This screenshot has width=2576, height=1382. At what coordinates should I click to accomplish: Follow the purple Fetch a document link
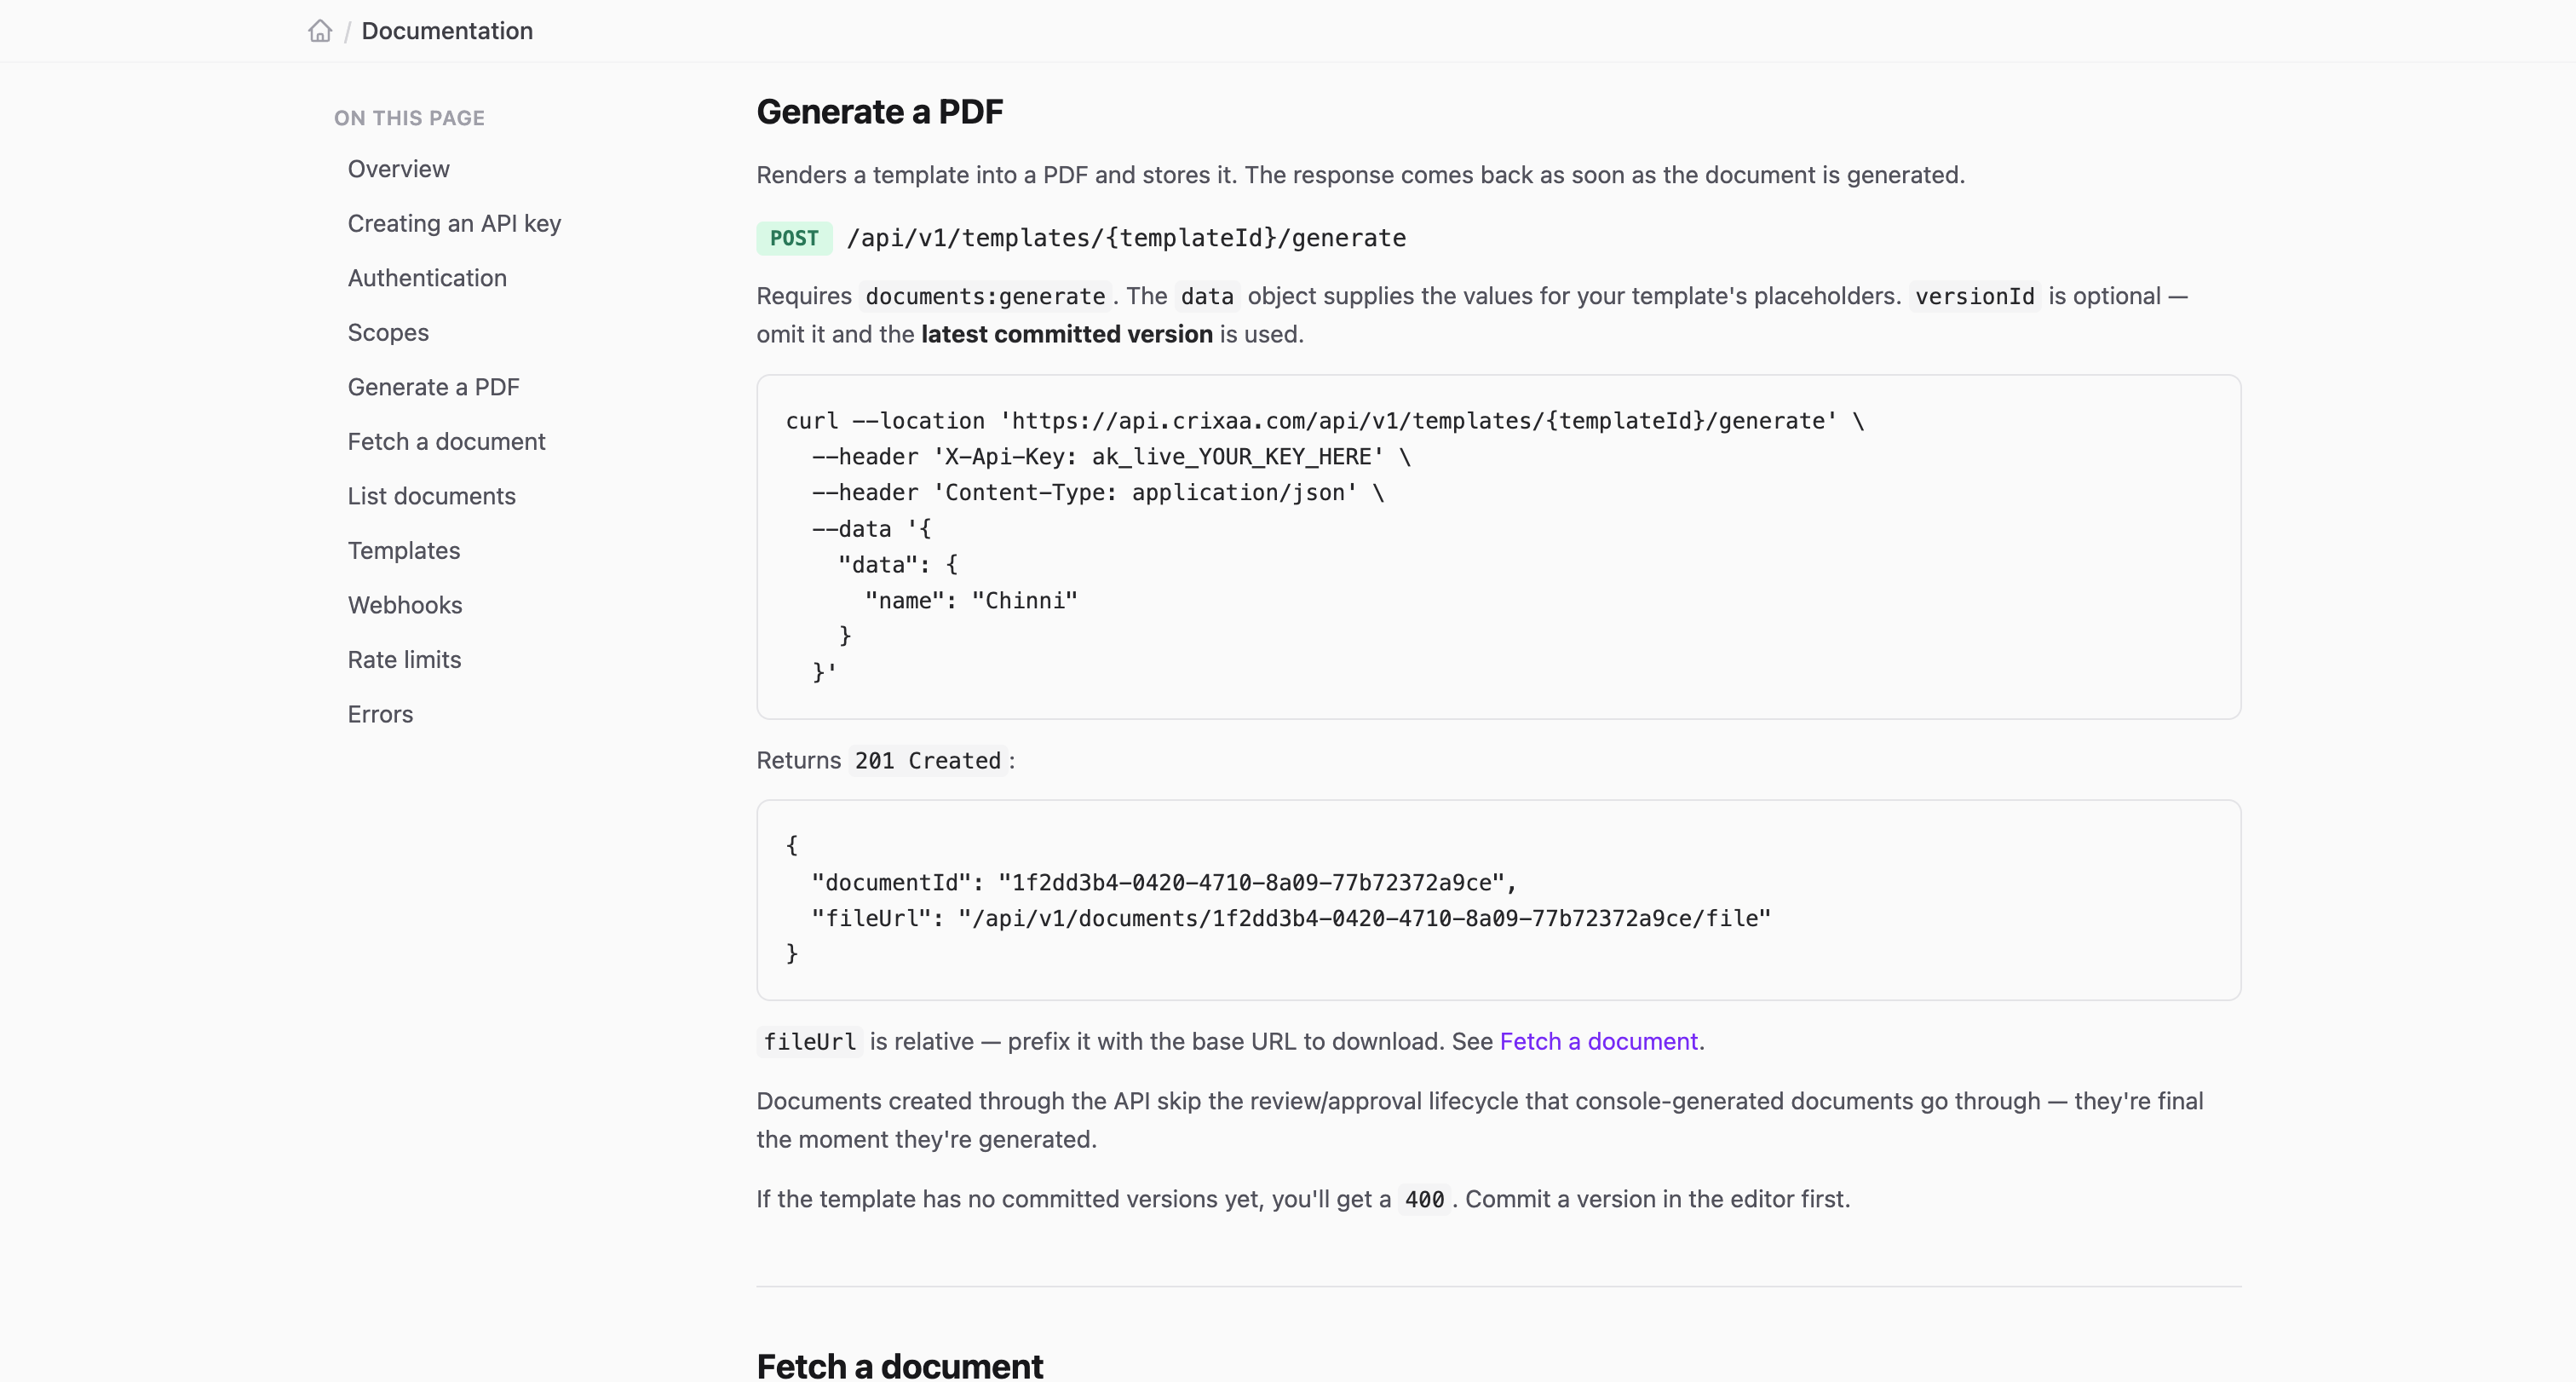click(1598, 1042)
